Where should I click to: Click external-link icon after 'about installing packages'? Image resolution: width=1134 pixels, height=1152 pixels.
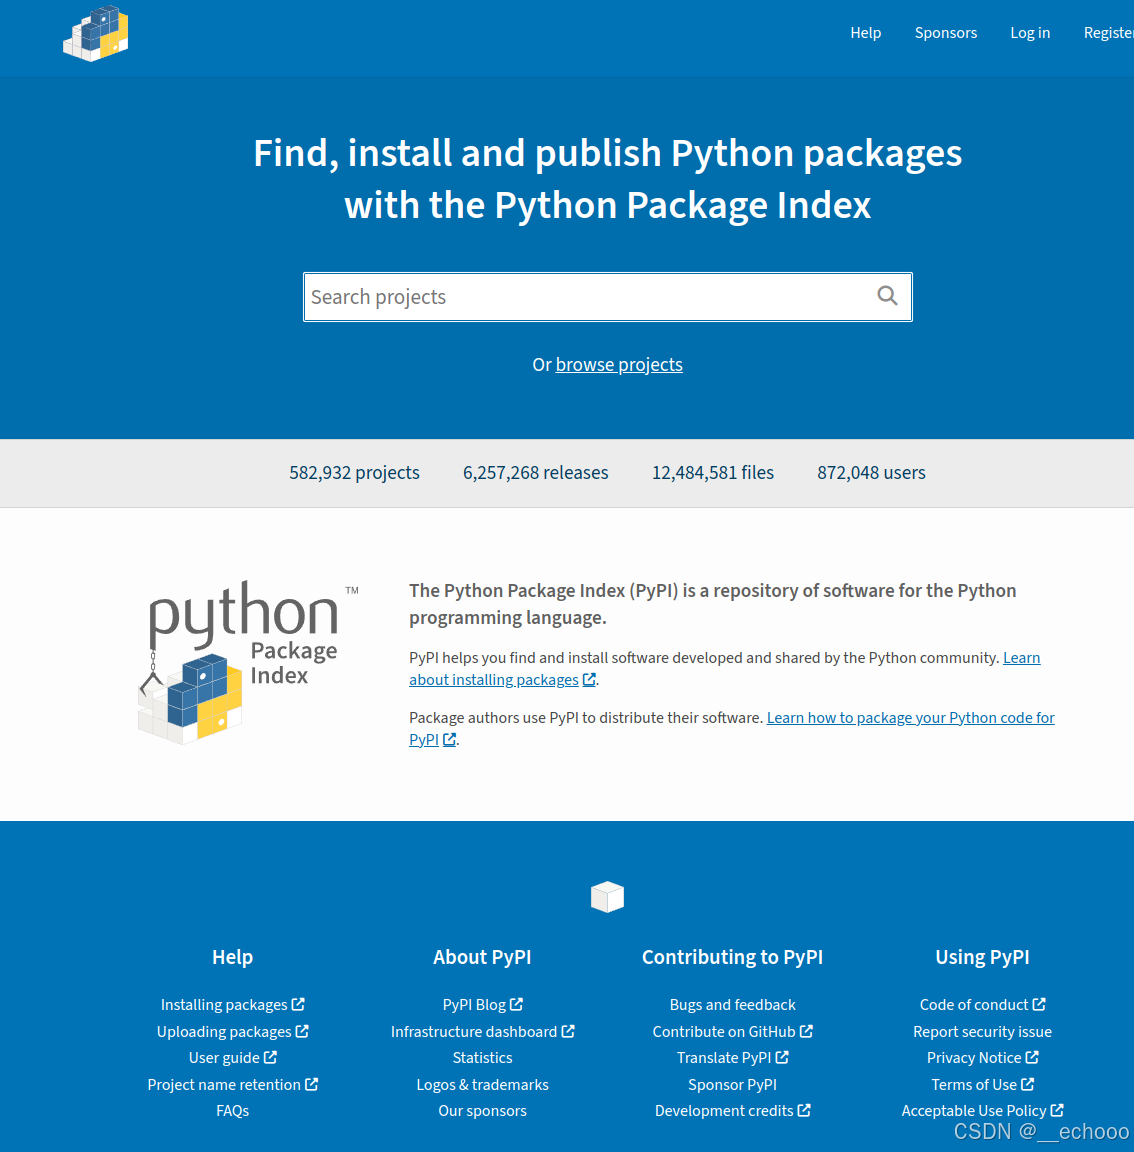(589, 680)
